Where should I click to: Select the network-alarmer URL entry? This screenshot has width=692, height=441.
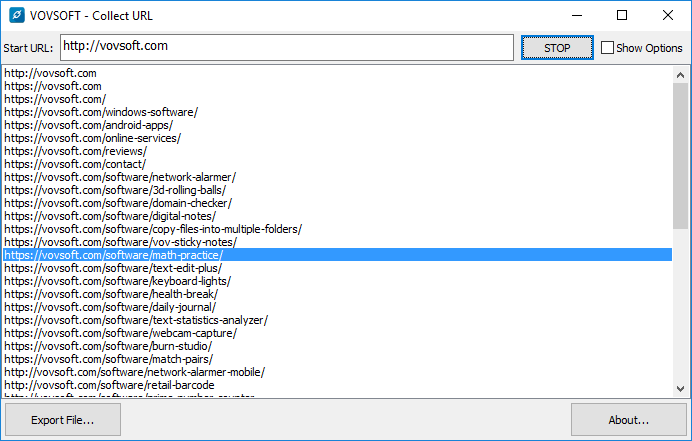120,177
